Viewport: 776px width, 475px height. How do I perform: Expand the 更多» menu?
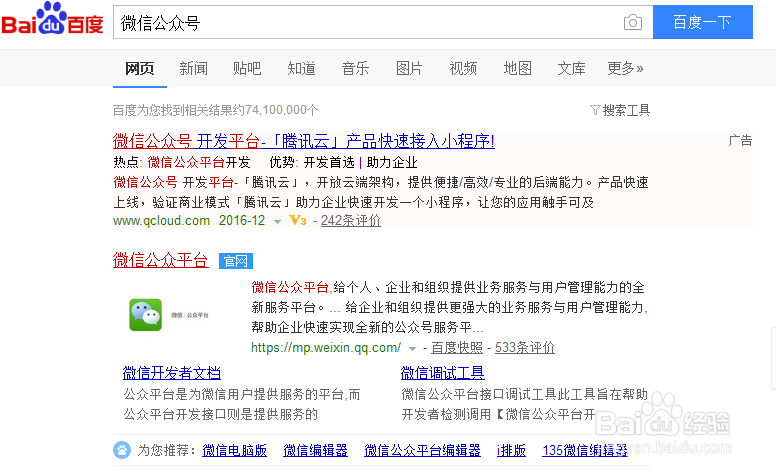[x=625, y=68]
